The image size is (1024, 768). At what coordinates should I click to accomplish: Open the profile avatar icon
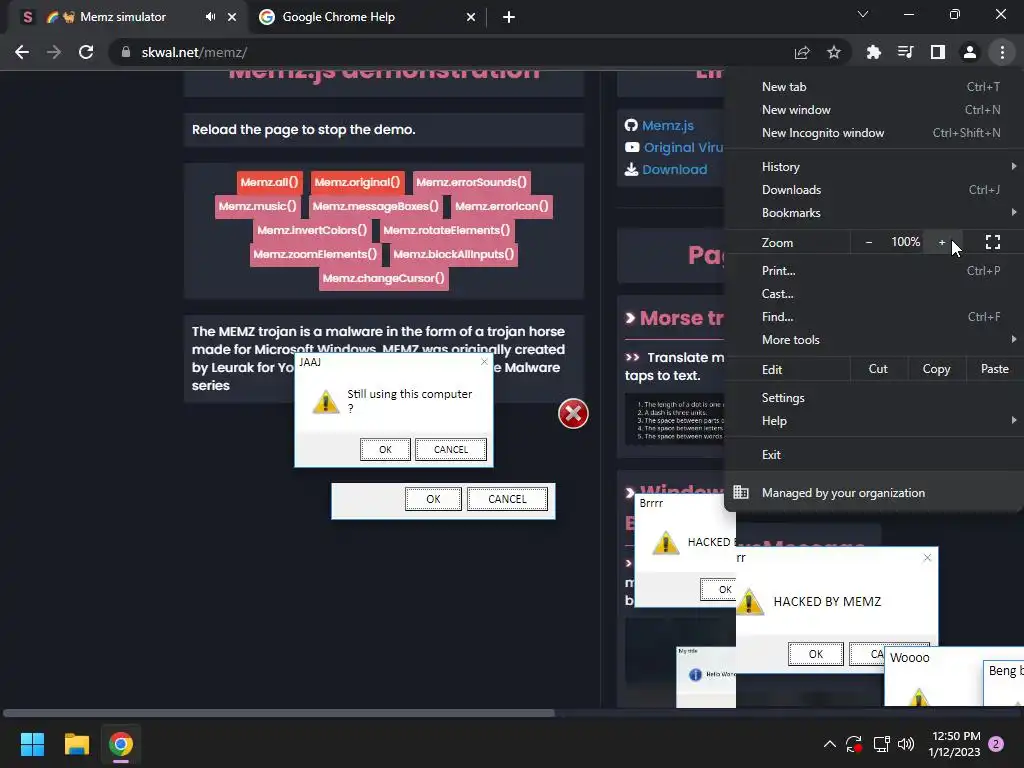tap(970, 52)
